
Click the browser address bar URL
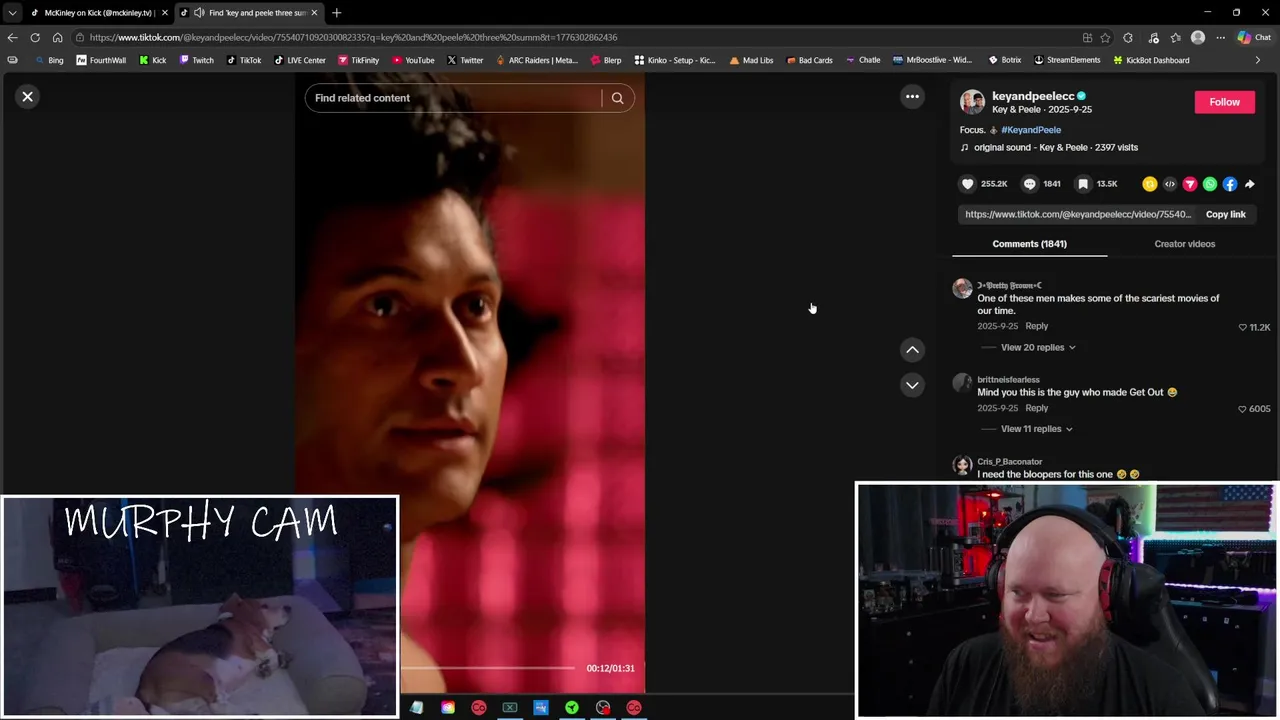(x=353, y=38)
